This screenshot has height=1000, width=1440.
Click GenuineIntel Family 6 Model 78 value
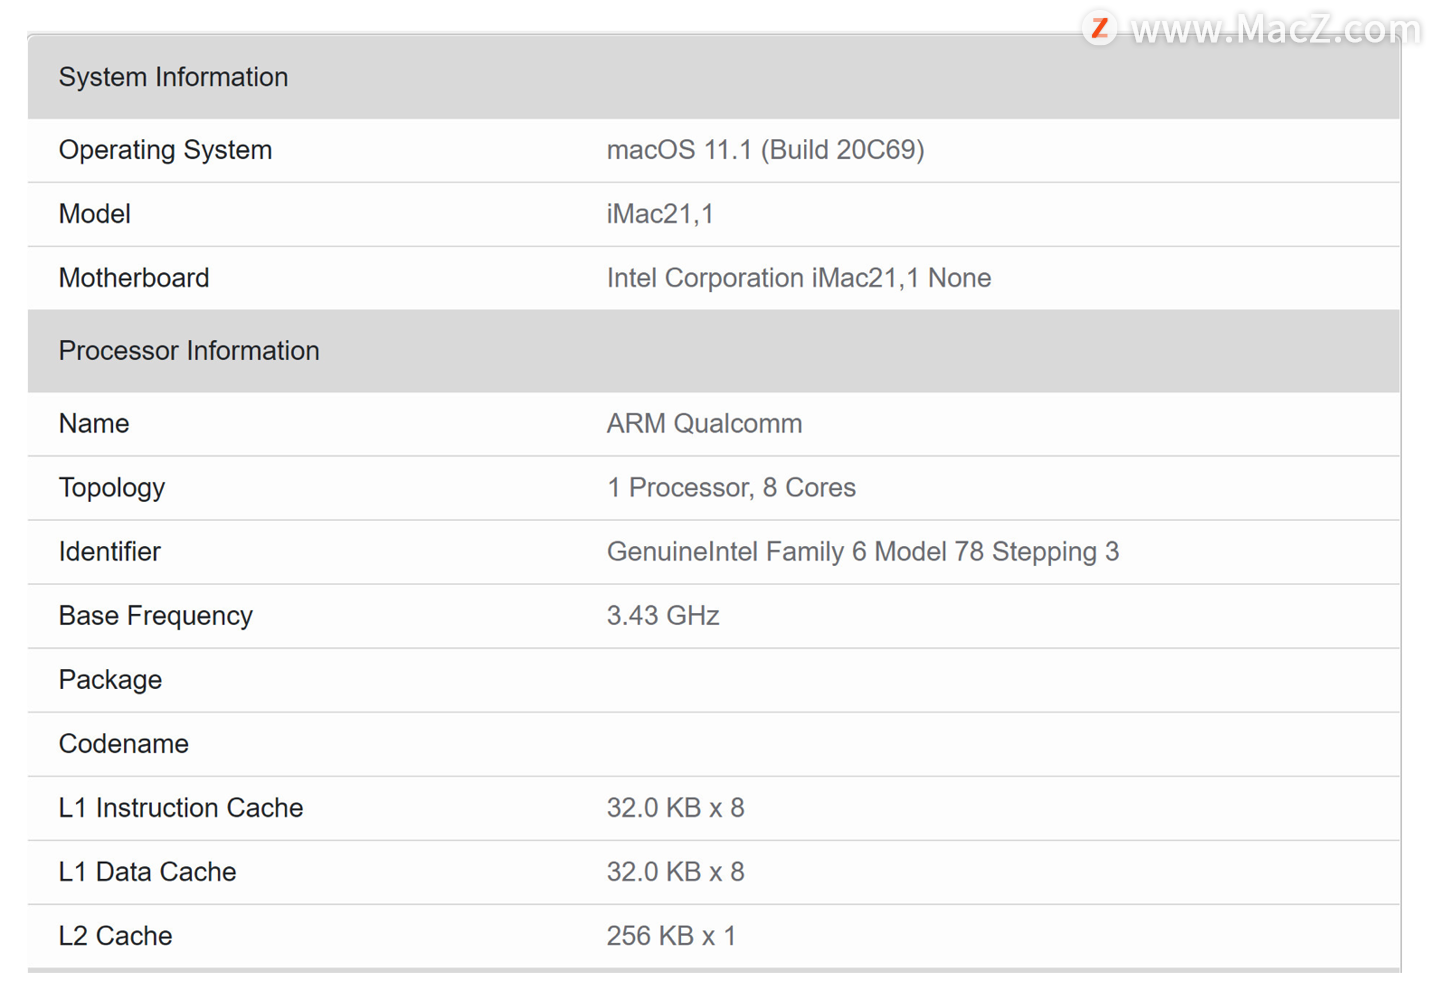tap(863, 552)
